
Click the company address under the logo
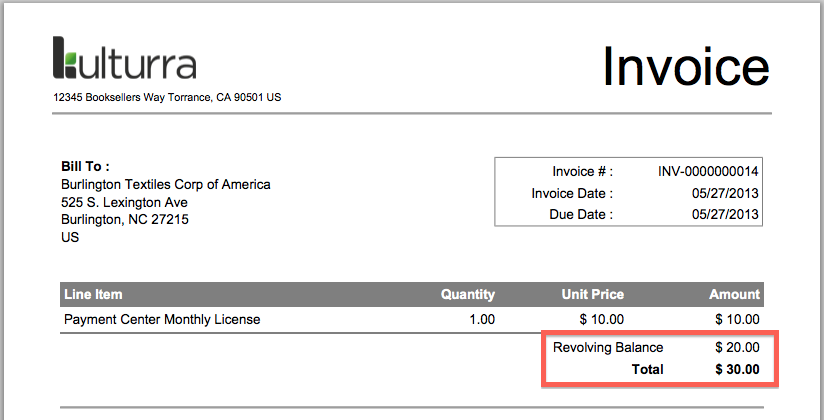167,98
